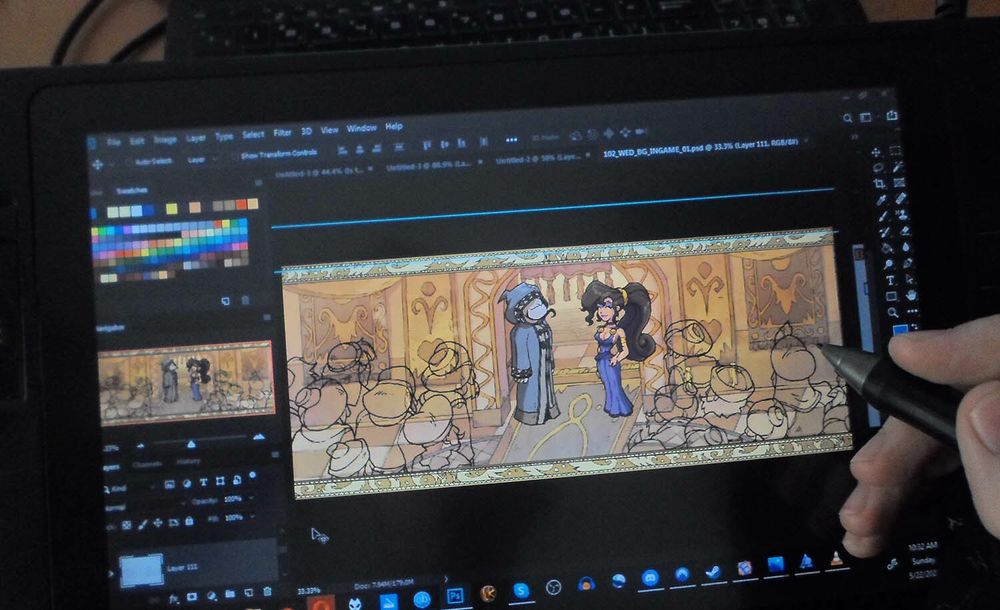Create new swatch in Swatches panel
Image resolution: width=1000 pixels, height=610 pixels.
pos(225,301)
